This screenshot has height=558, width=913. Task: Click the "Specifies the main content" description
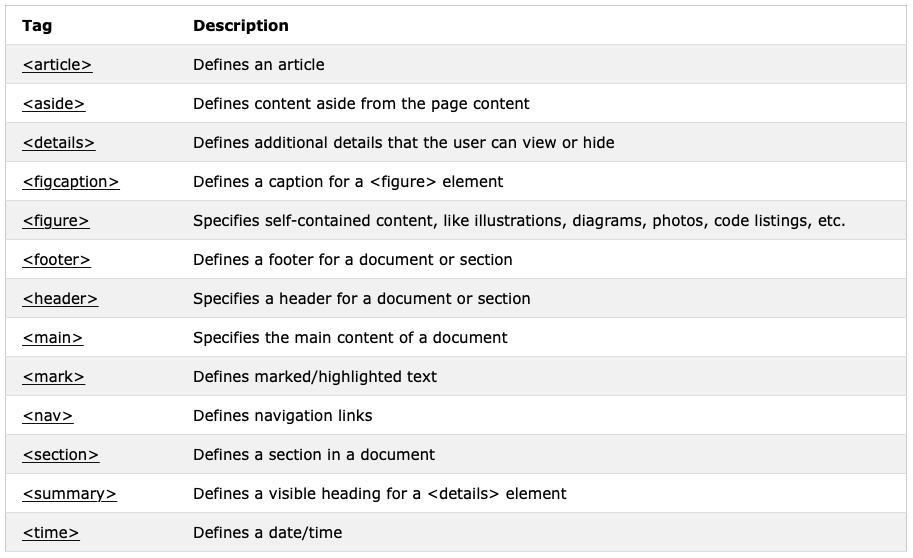[x=350, y=338]
